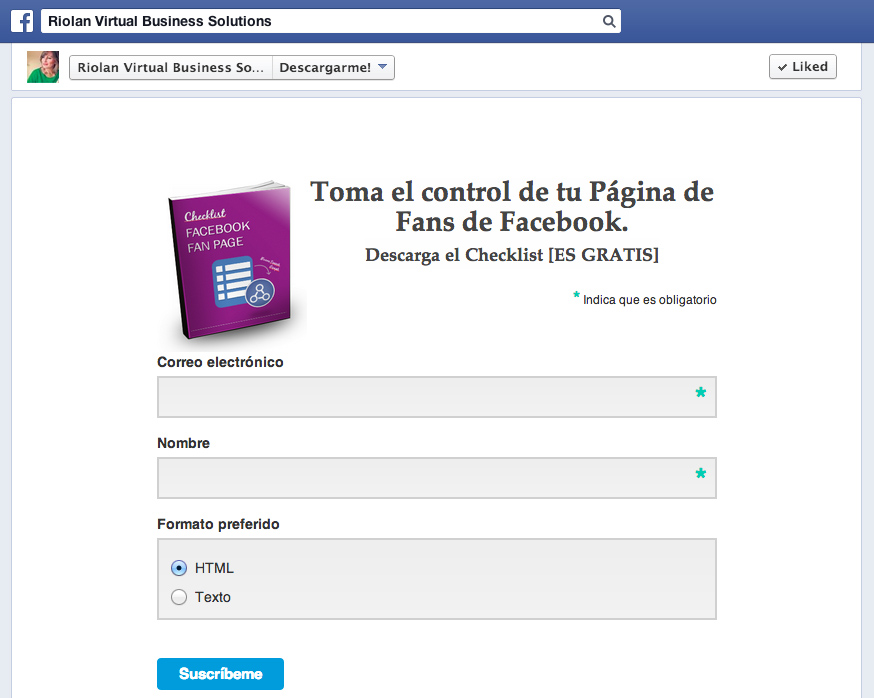Click the Facebook logo icon
This screenshot has height=698, width=874.
pyautogui.click(x=22, y=21)
